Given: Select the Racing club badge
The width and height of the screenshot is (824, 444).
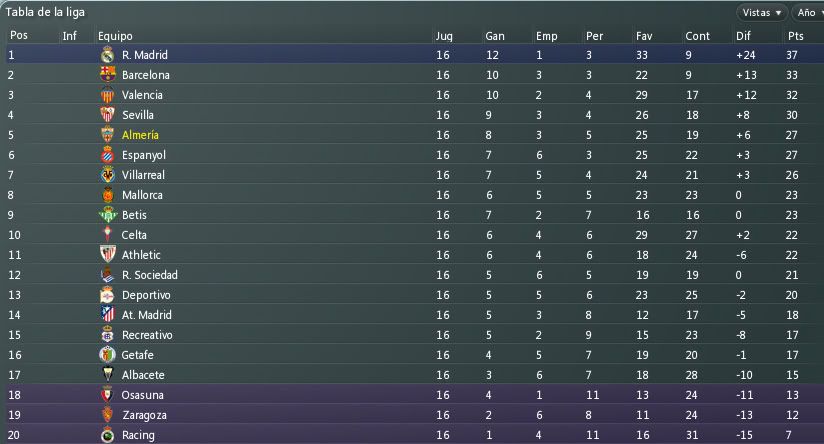Looking at the screenshot, I should click(x=108, y=435).
